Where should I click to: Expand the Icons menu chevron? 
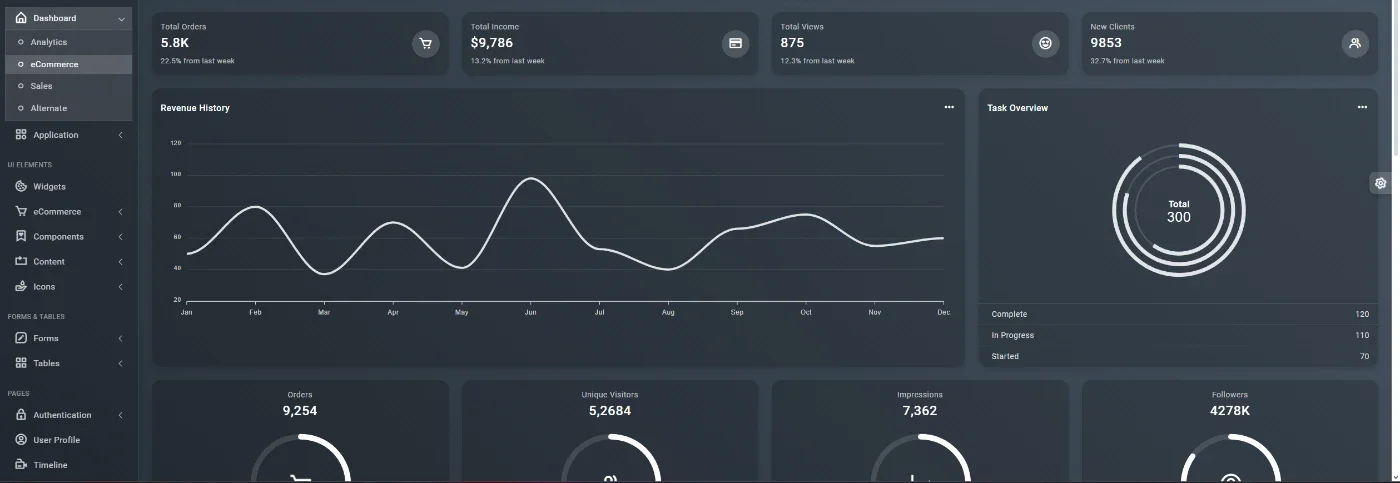(x=121, y=287)
